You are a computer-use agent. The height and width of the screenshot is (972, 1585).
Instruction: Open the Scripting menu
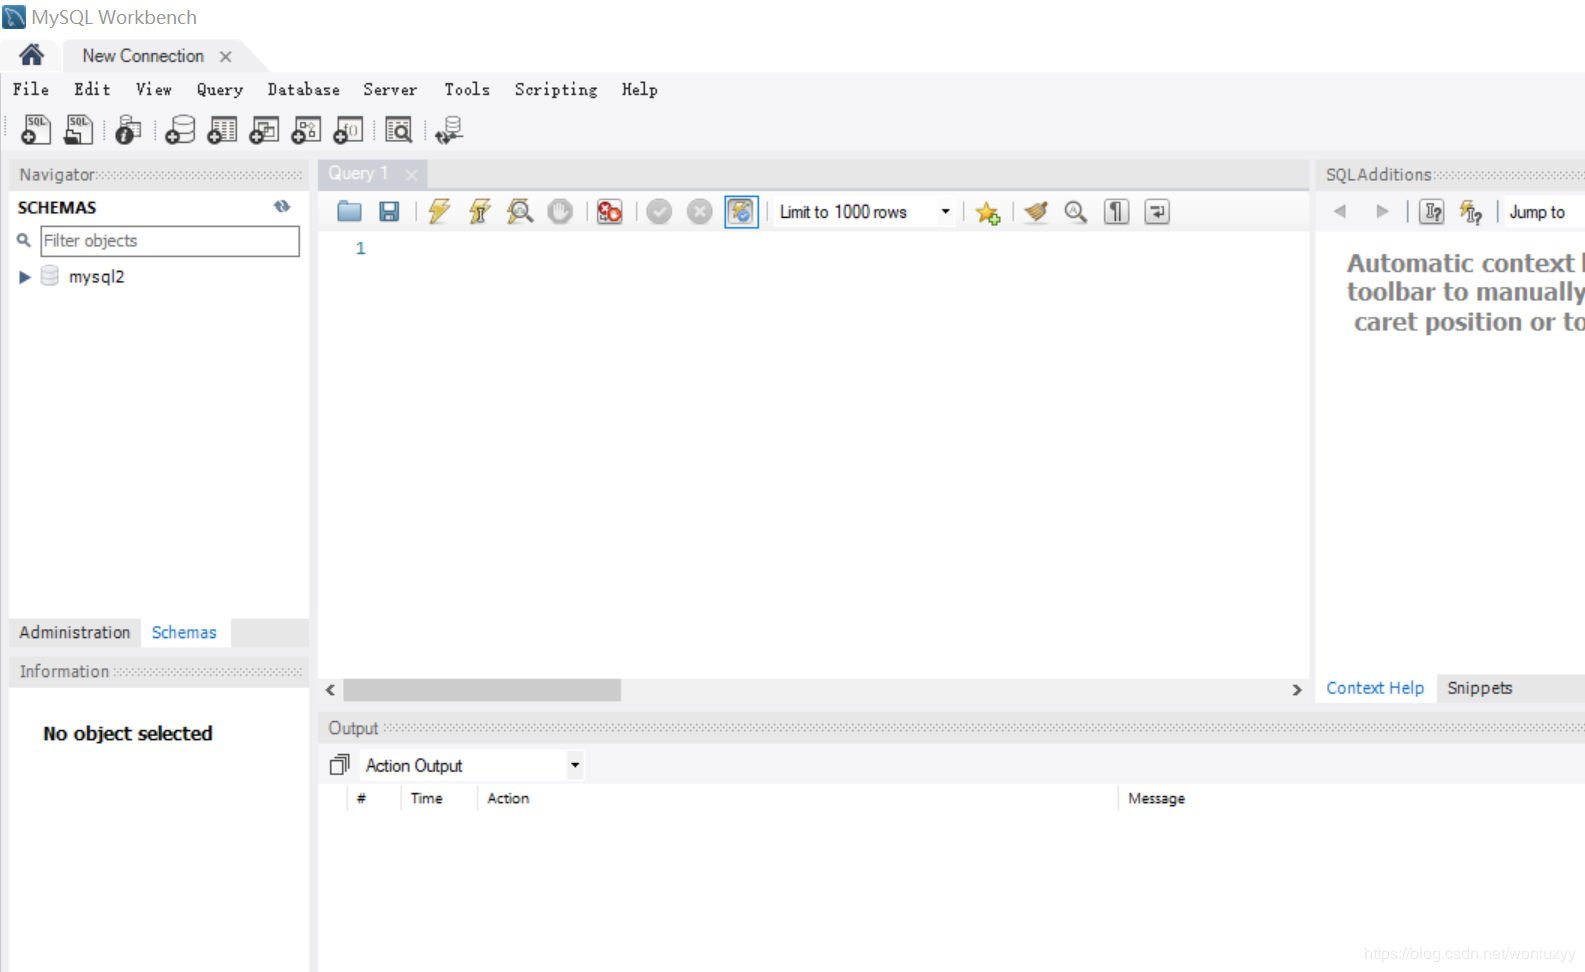(x=556, y=89)
